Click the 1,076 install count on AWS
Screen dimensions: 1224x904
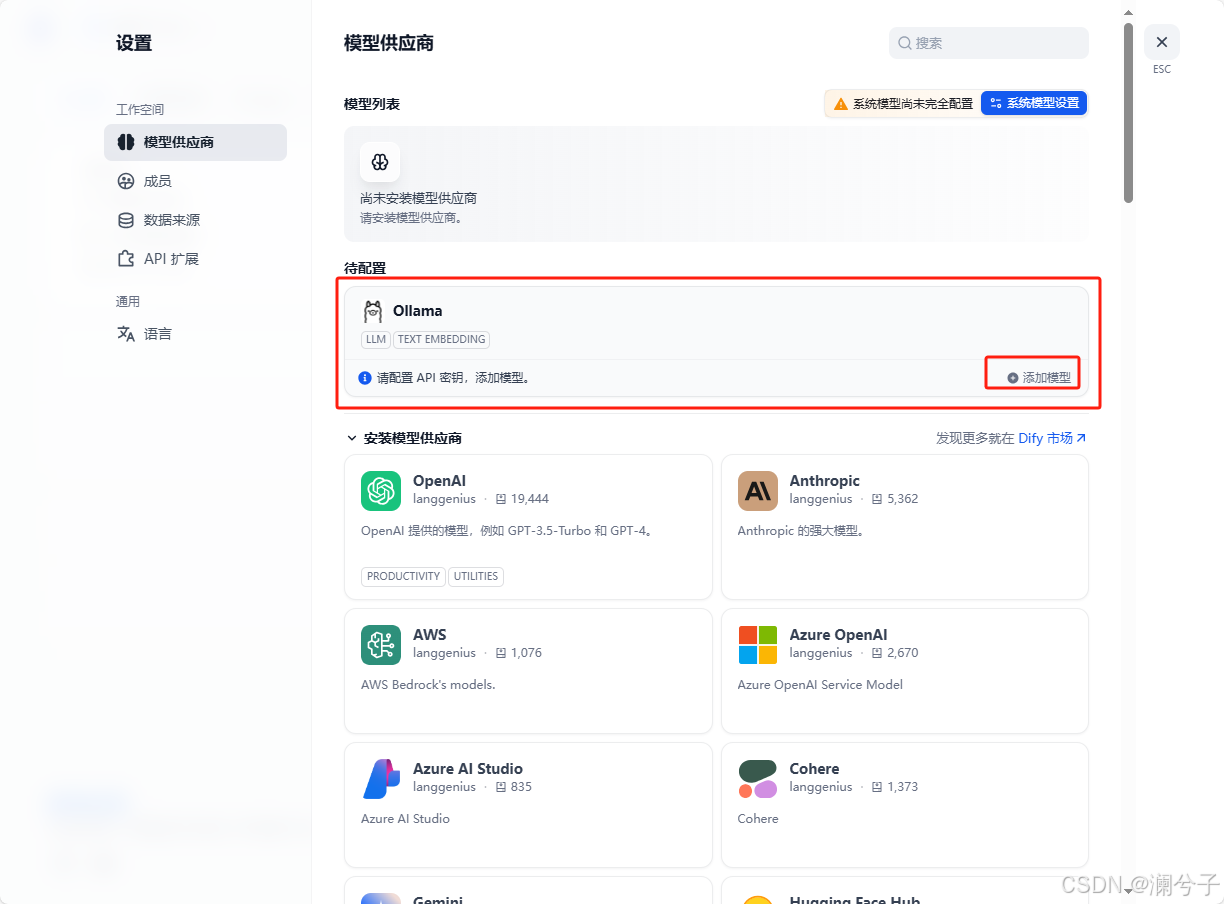coord(526,653)
